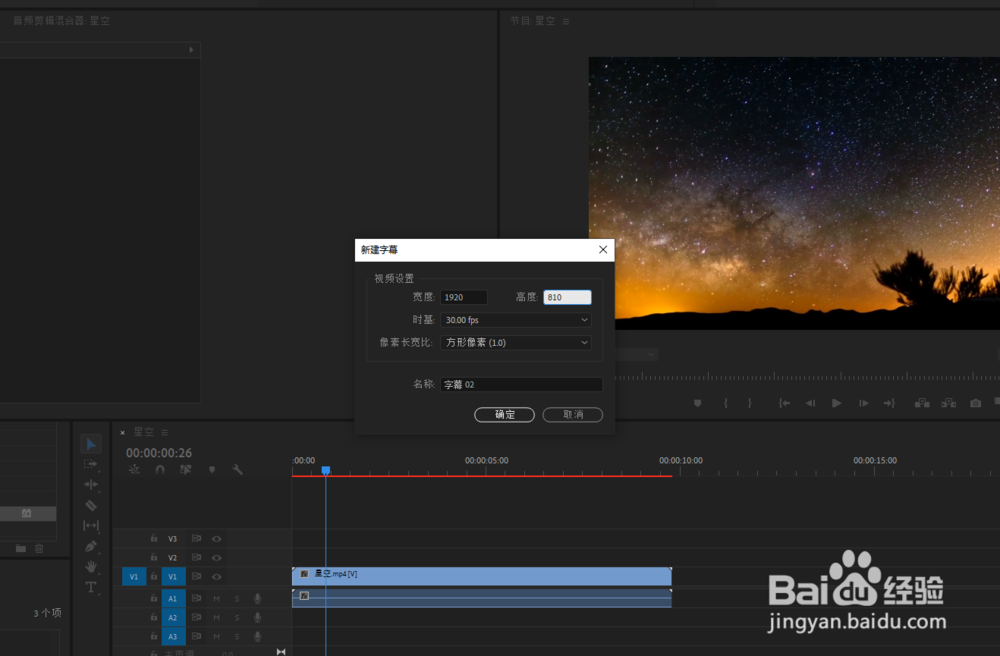Open the 像素长宽比 dropdown
The height and width of the screenshot is (656, 1000).
coord(516,343)
